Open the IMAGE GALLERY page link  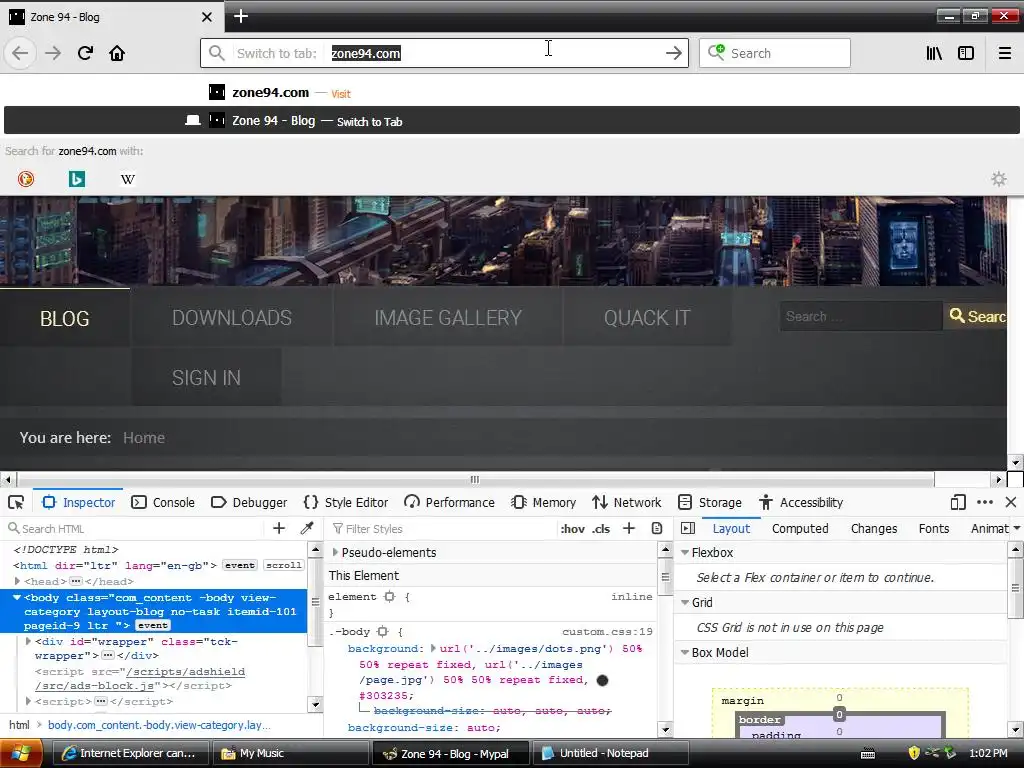pyautogui.click(x=448, y=318)
